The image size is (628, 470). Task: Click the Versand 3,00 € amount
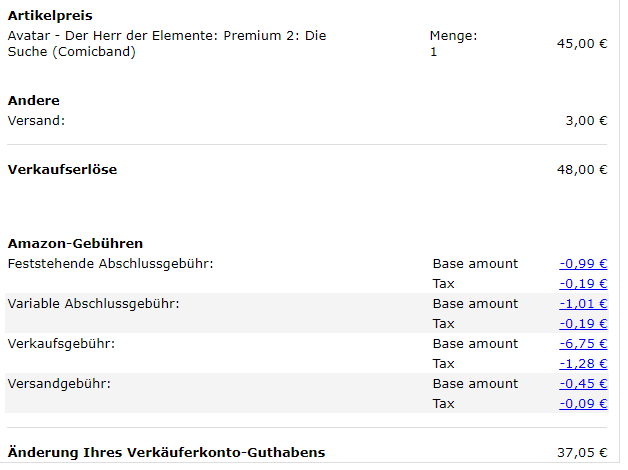(586, 121)
